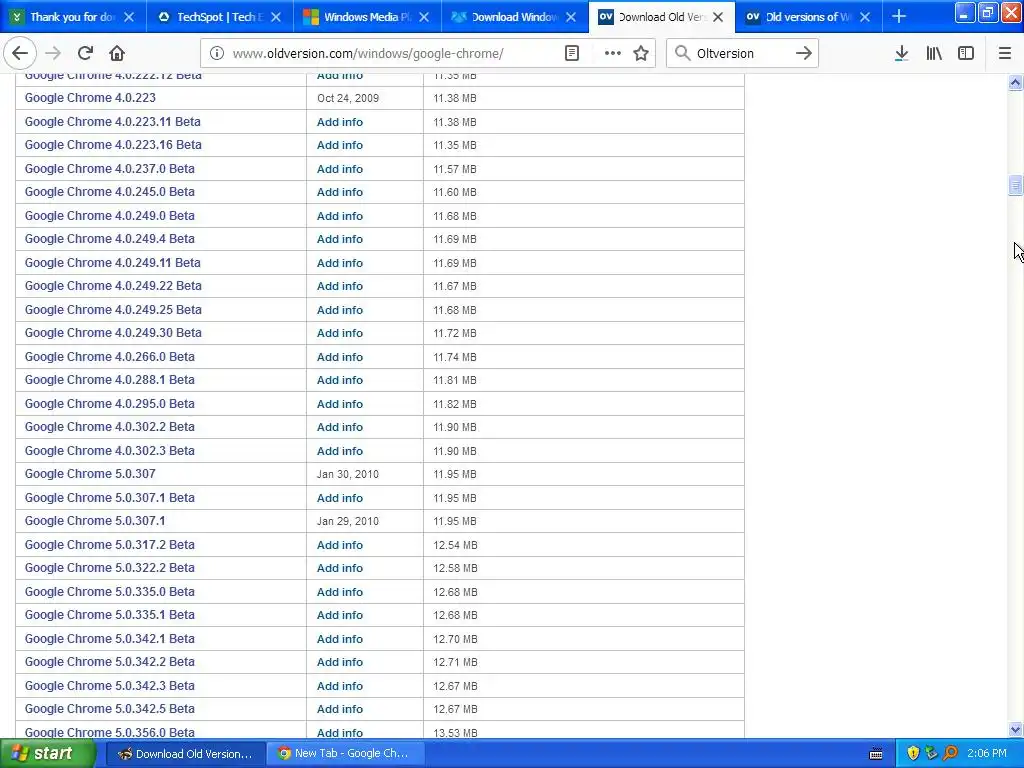
Task: Open Google Chrome 4.0.249.30 Beta link
Action: 113,333
